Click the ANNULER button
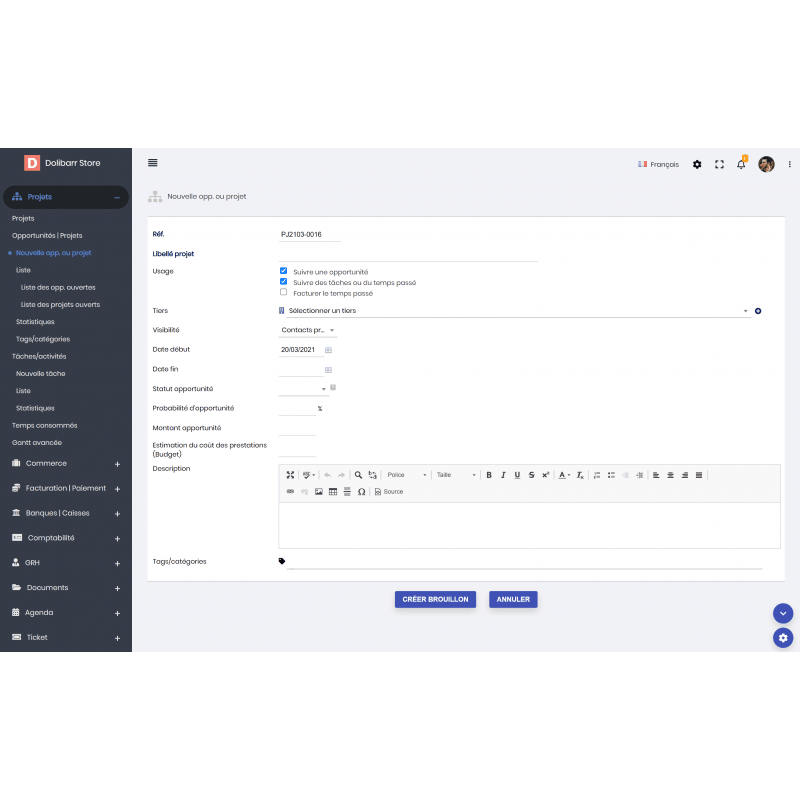This screenshot has width=800, height=800. pos(513,599)
